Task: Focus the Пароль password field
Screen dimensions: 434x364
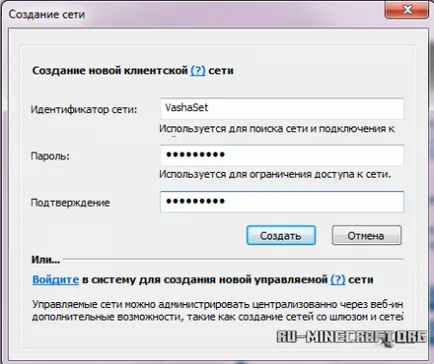Action: 282,155
